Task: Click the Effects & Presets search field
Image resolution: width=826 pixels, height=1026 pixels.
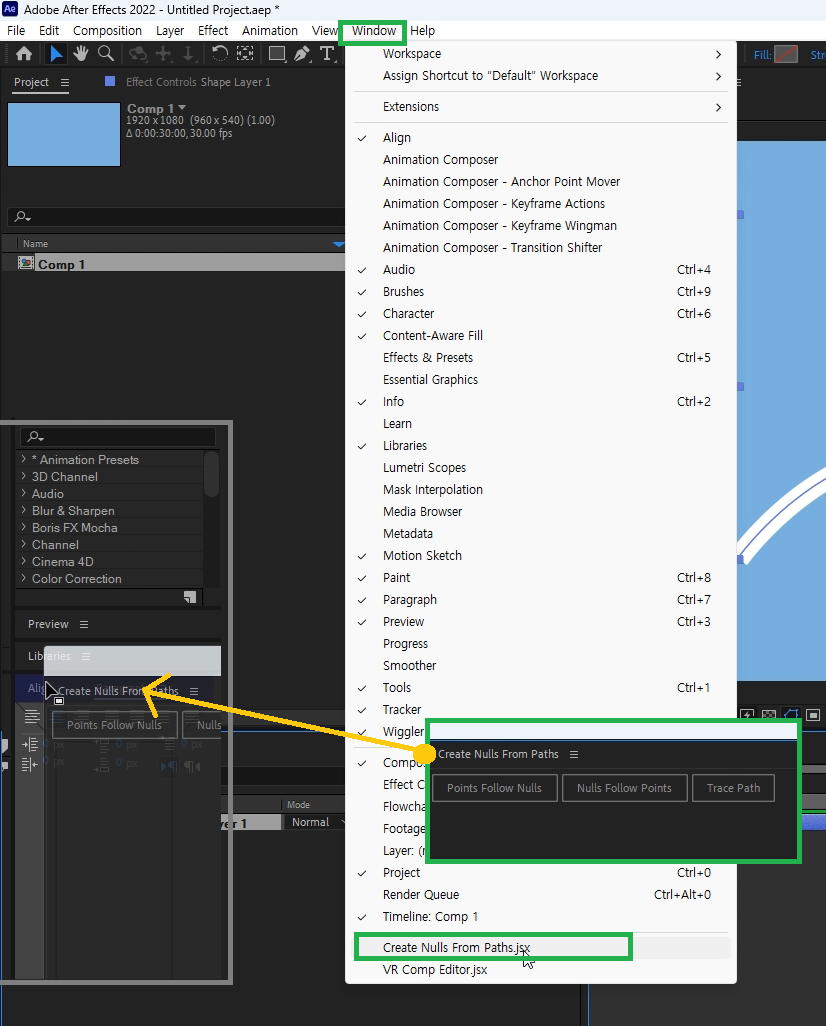Action: click(118, 436)
